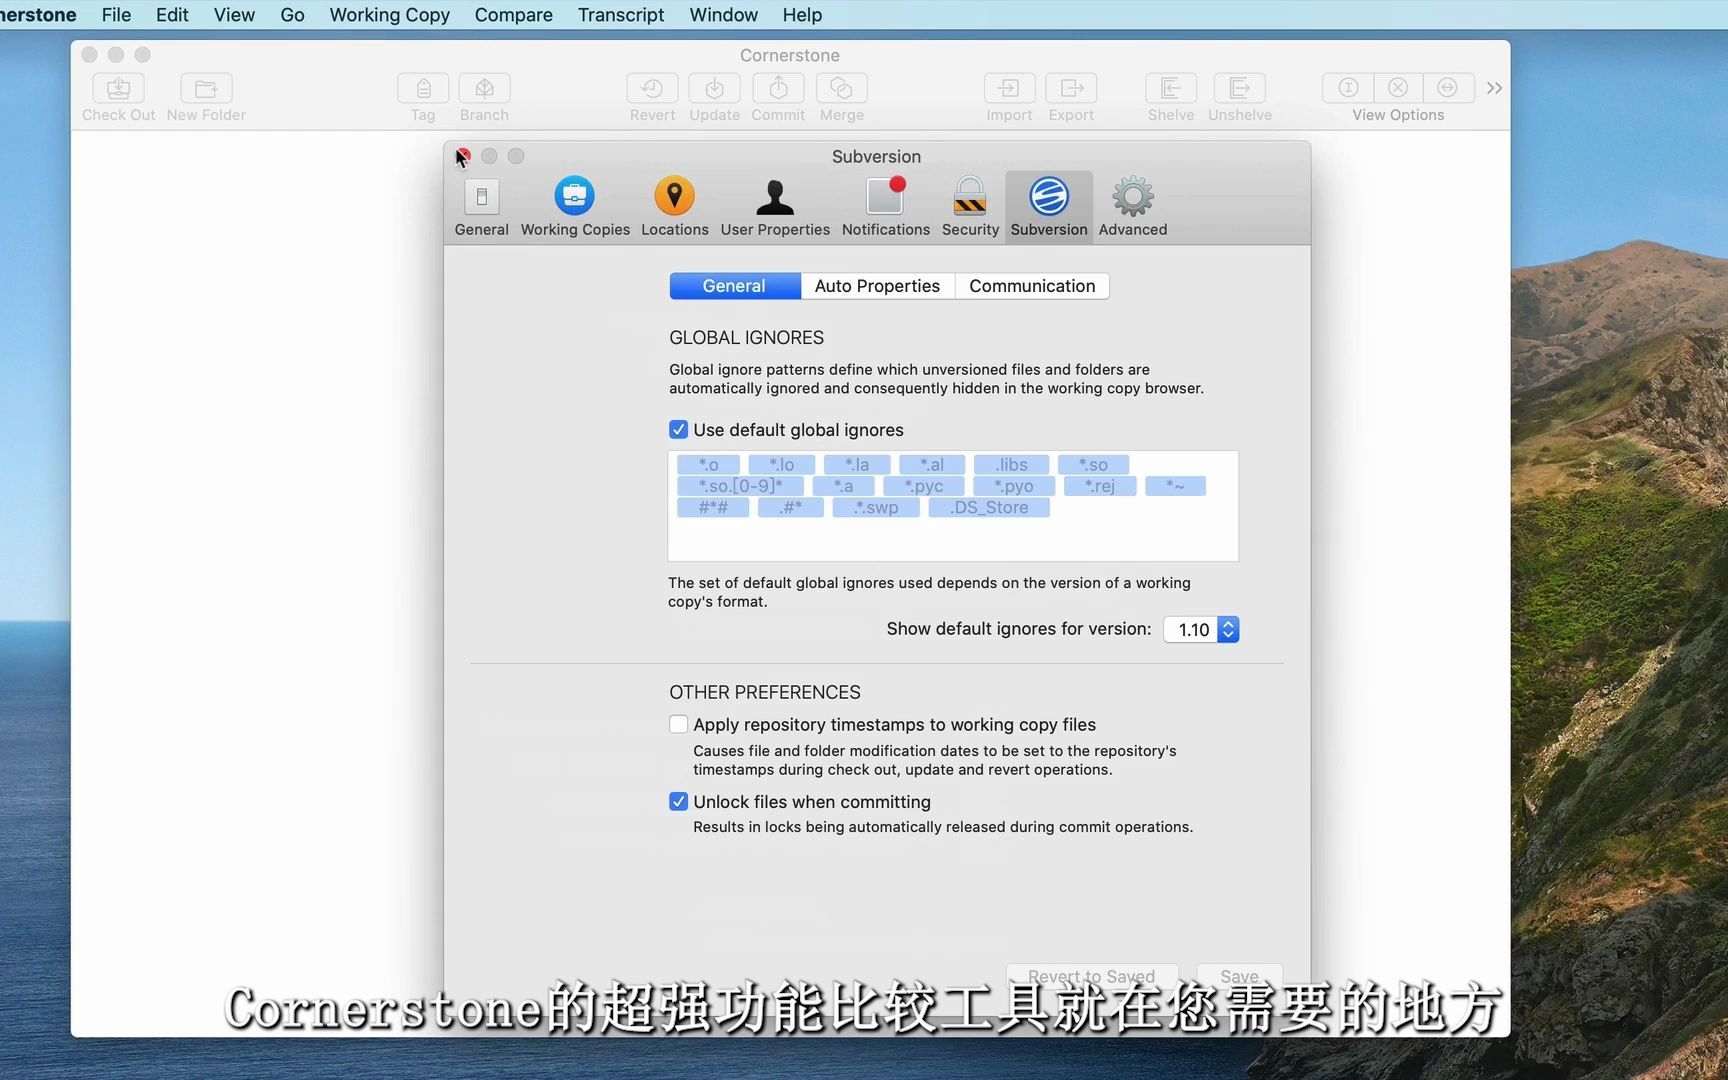Open the Notifications preferences pane
The width and height of the screenshot is (1728, 1080).
tap(885, 207)
